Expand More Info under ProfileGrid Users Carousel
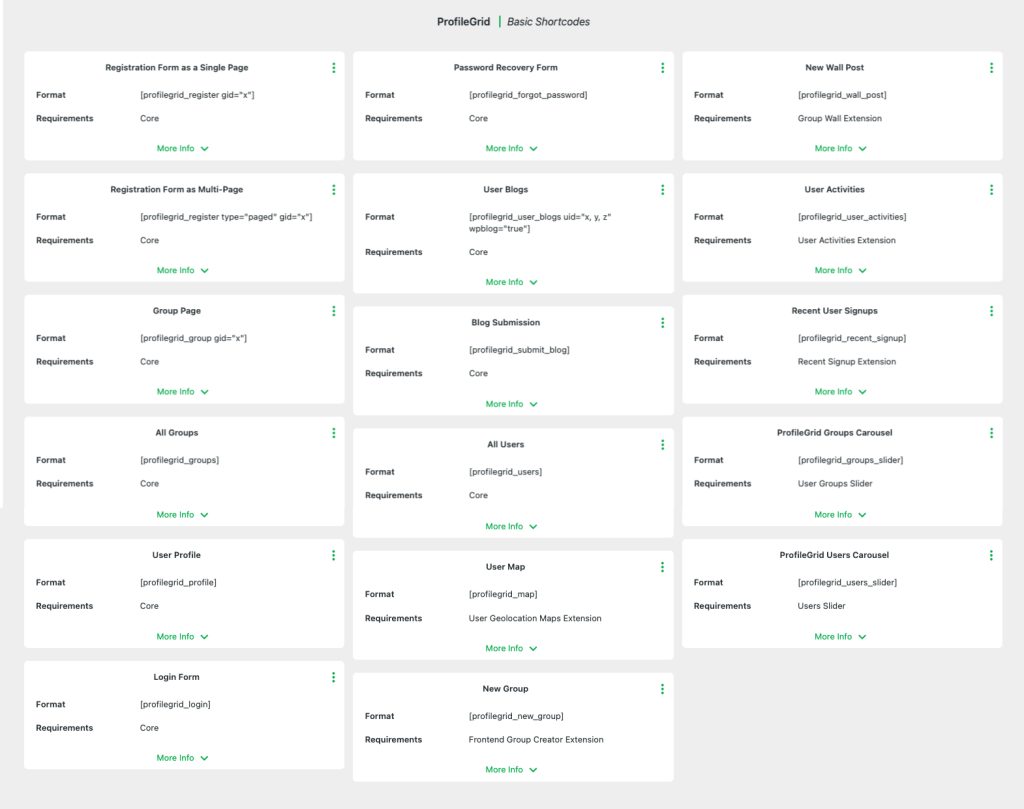The image size is (1024, 809). click(x=841, y=636)
